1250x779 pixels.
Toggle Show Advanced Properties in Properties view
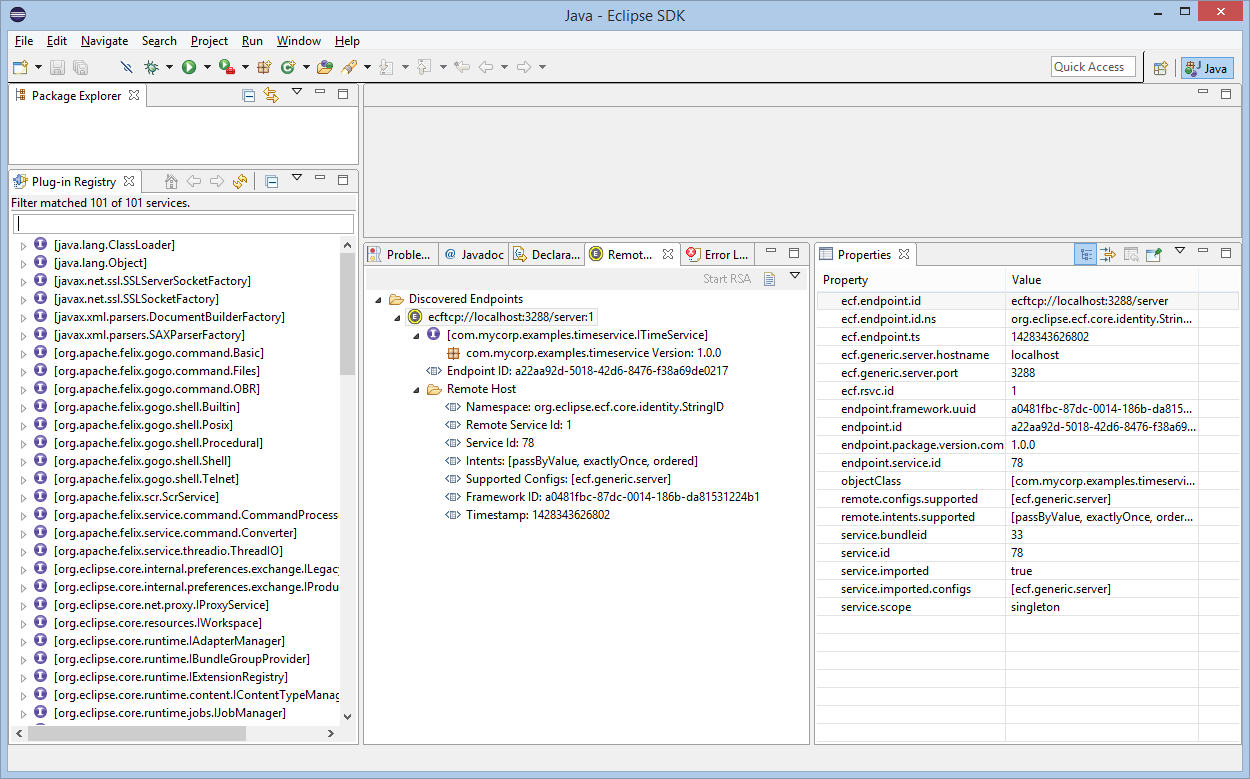[1108, 254]
